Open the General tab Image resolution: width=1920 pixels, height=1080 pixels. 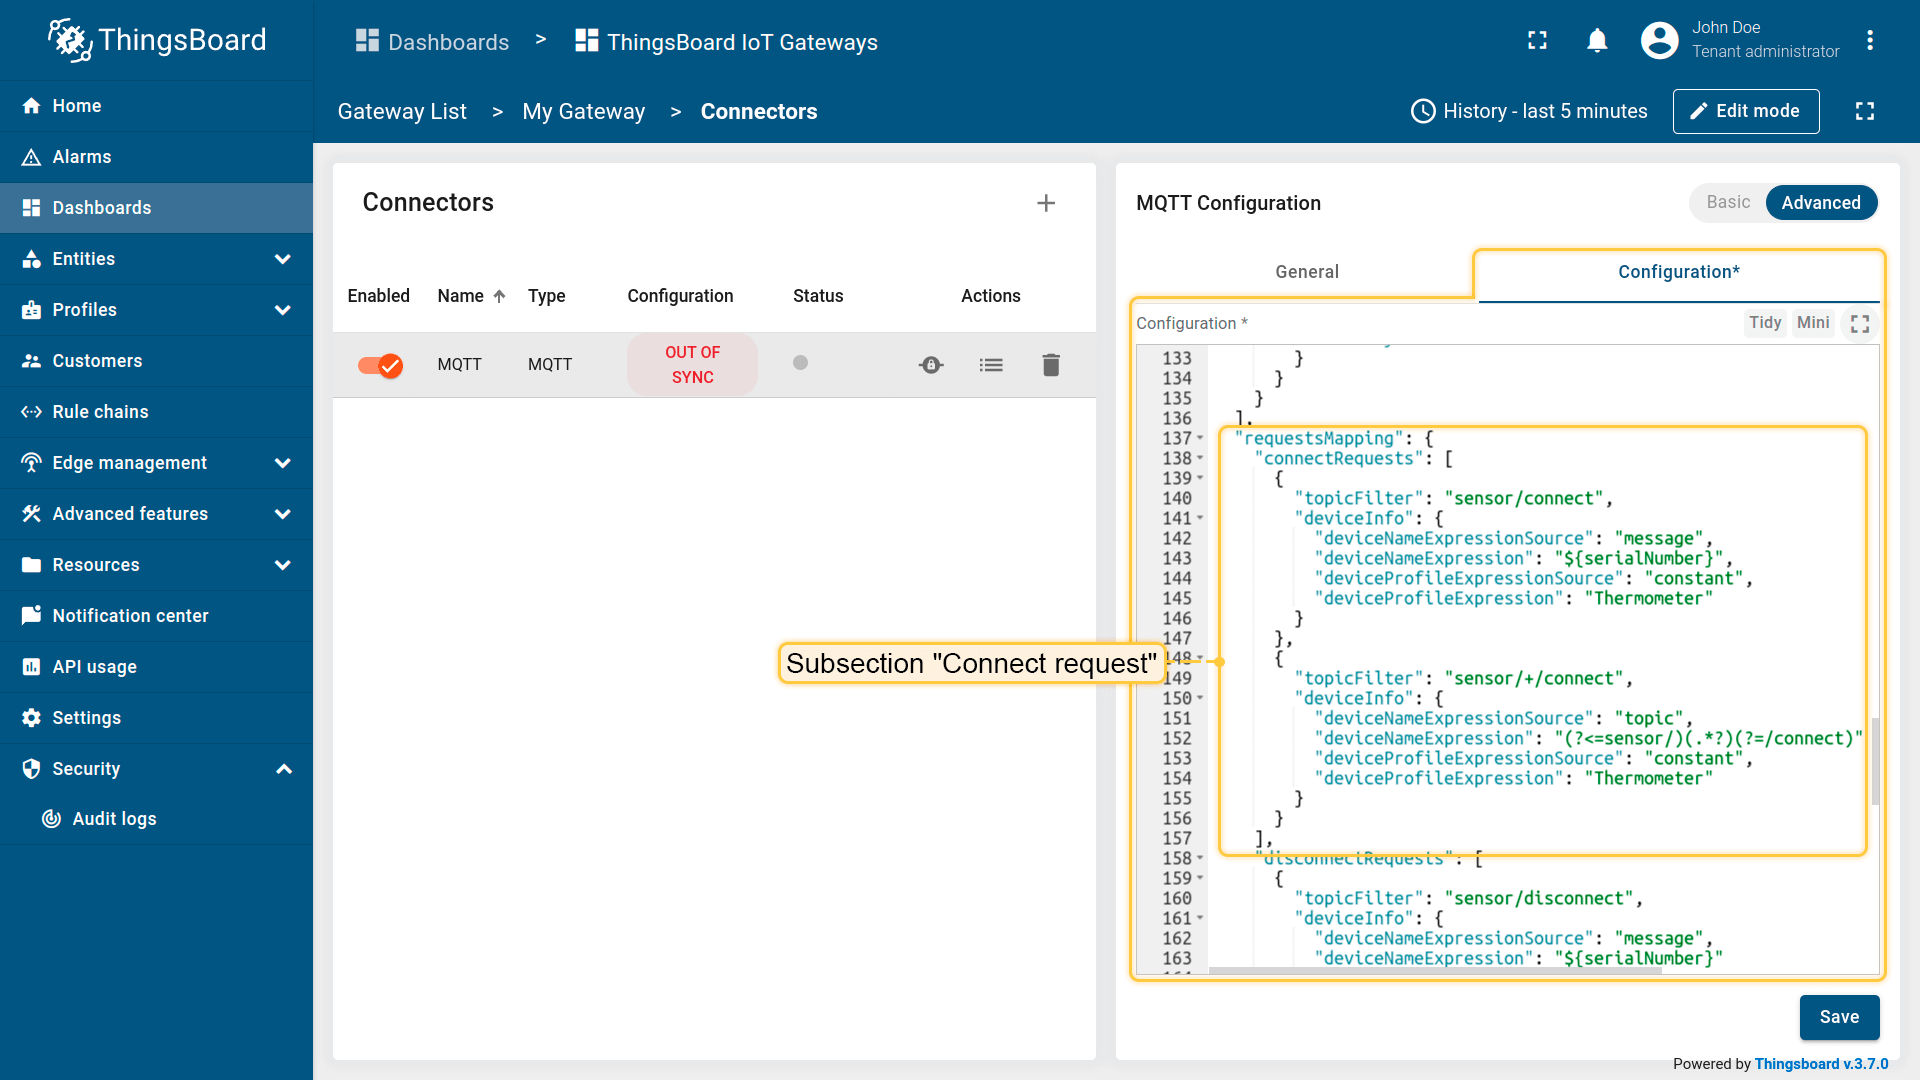(1307, 272)
